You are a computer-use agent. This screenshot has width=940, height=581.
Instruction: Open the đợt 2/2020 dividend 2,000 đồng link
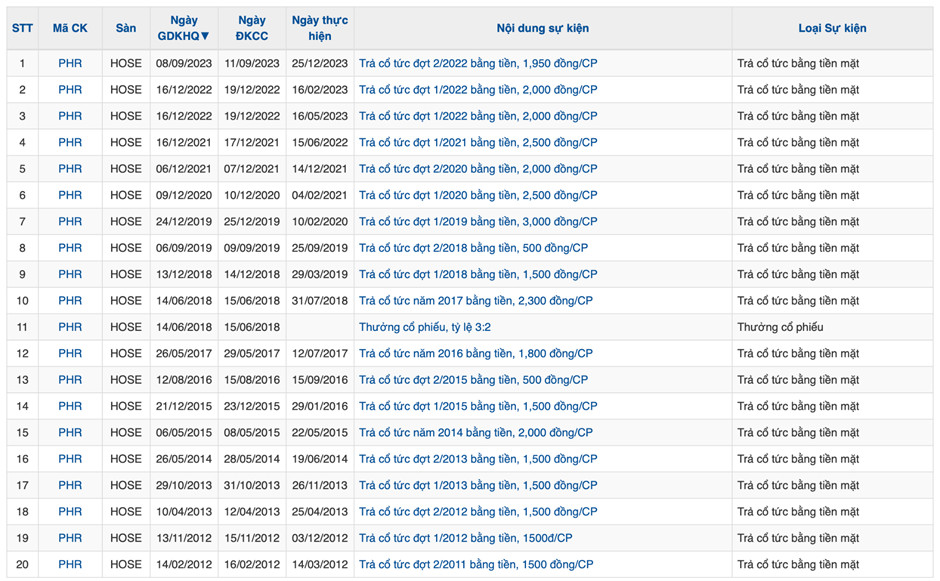click(x=478, y=169)
